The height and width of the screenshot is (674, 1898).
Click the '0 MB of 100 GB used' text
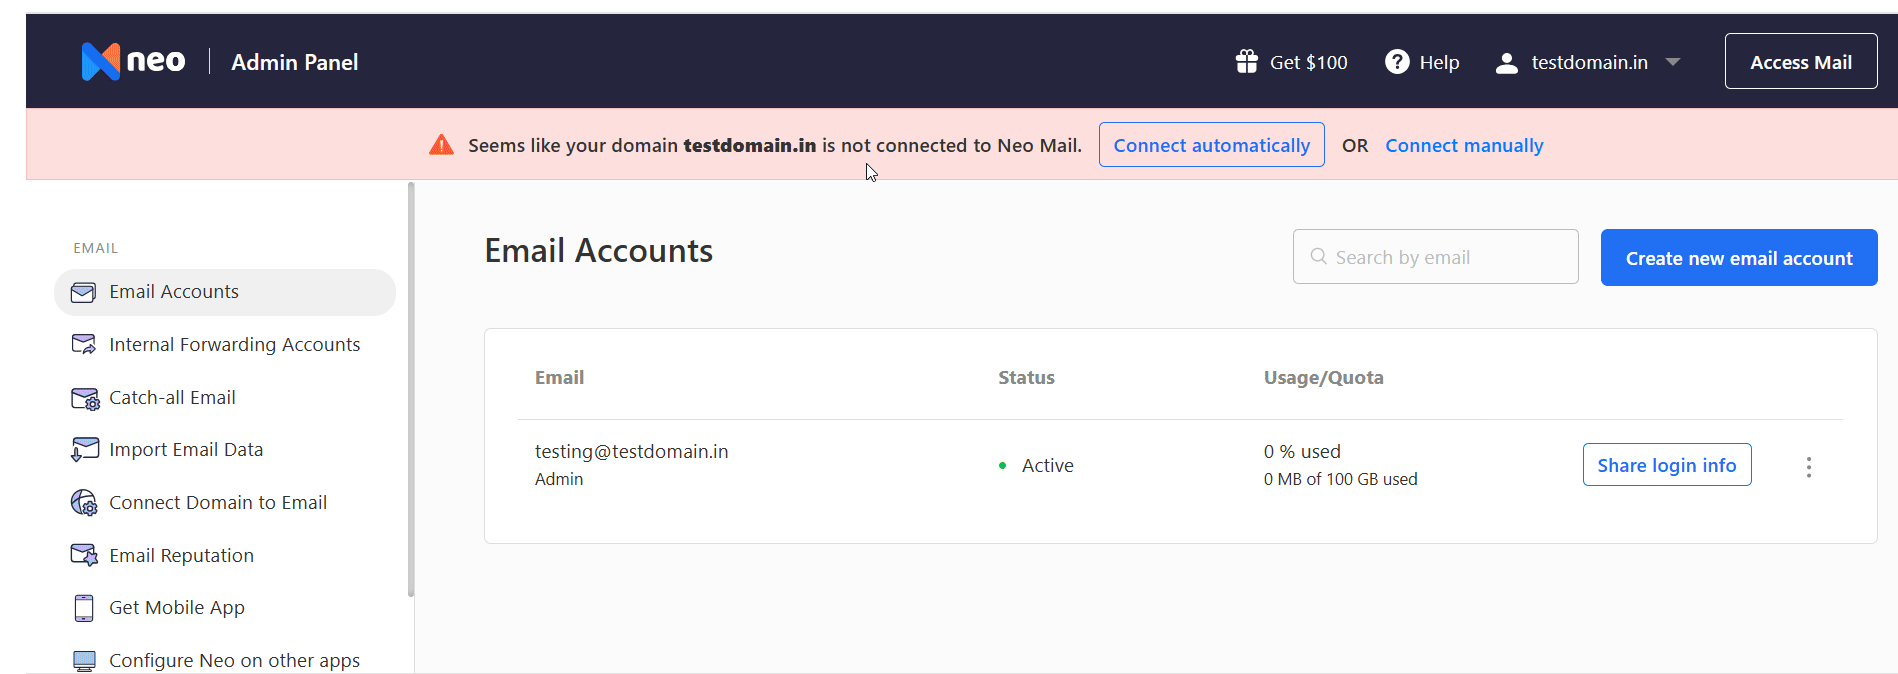click(x=1341, y=479)
